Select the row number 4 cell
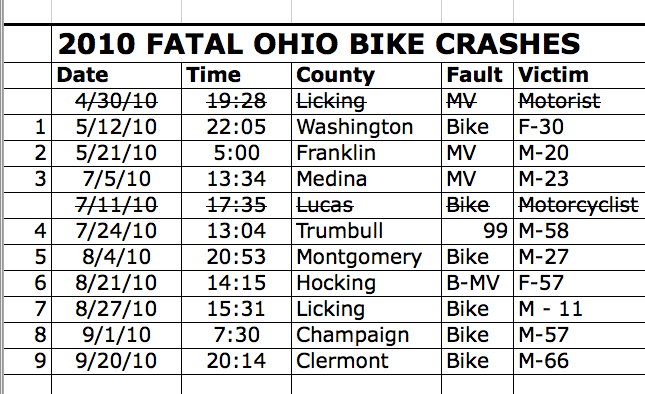645x394 pixels. [28, 231]
